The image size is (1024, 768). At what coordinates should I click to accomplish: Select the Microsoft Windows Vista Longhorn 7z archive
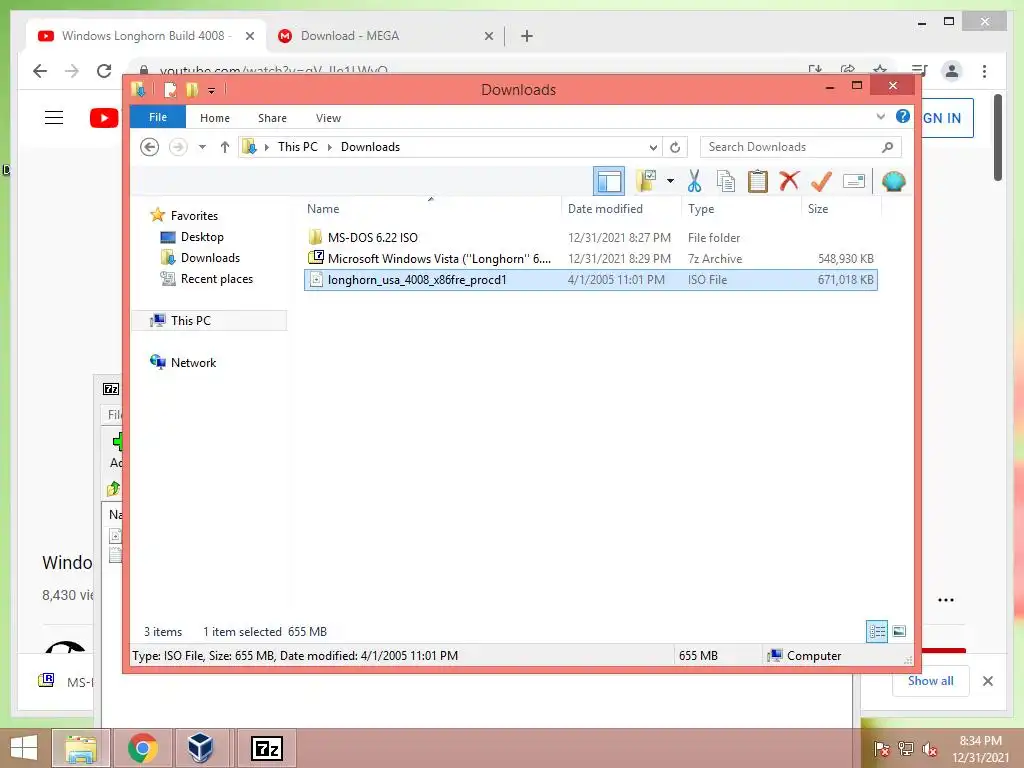[590, 259]
